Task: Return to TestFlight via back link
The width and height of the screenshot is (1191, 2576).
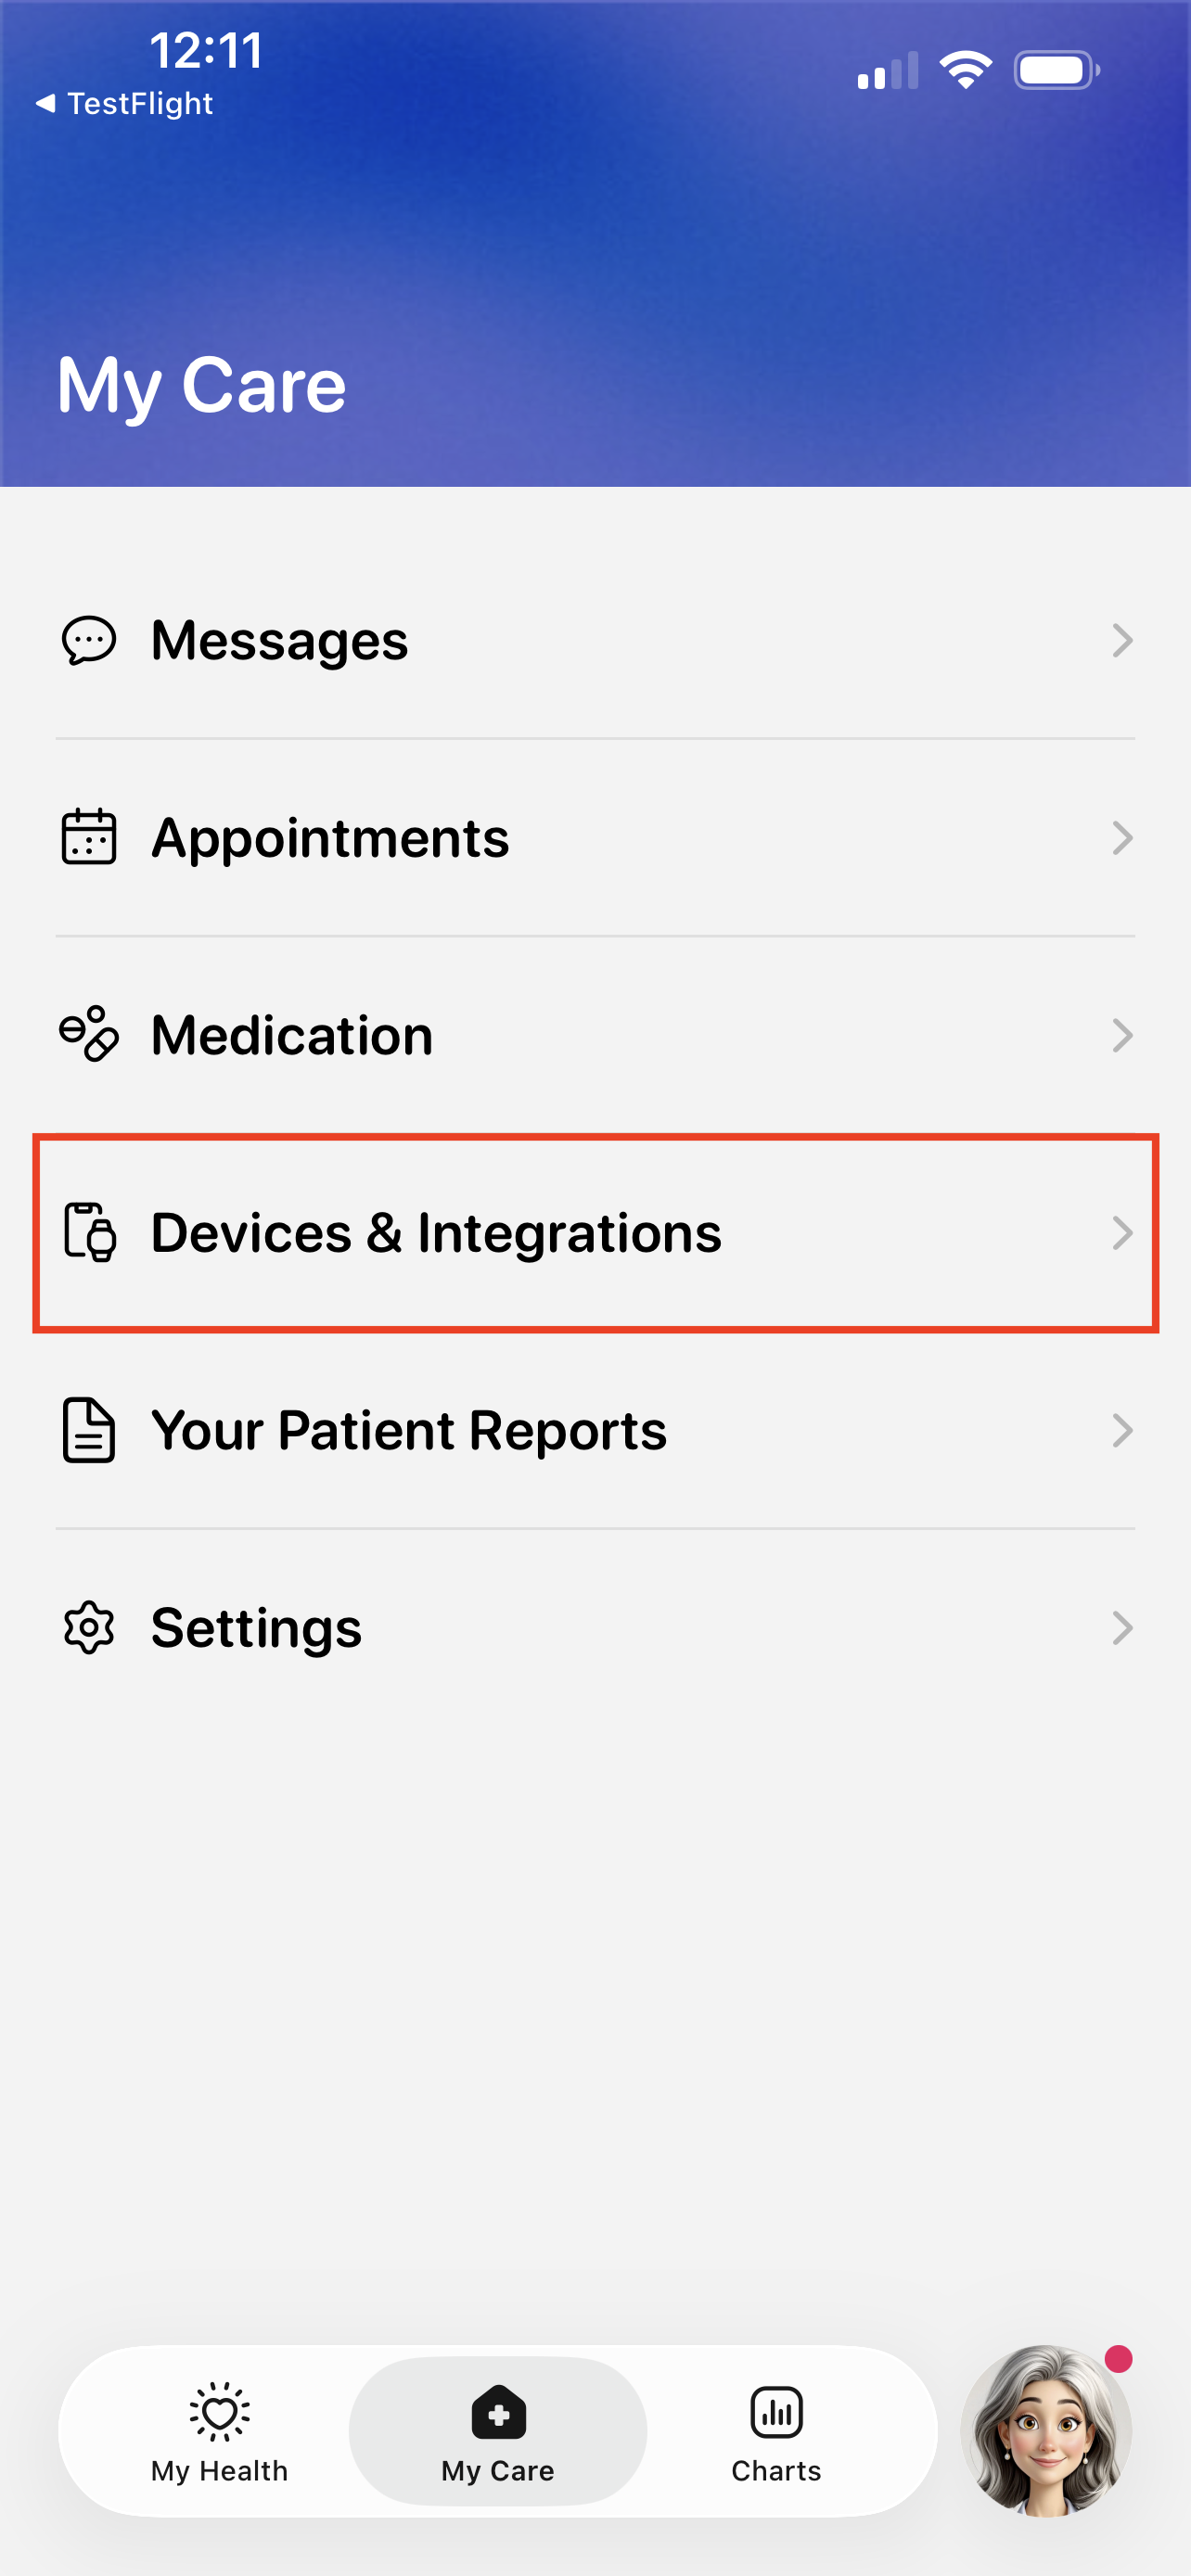Action: pyautogui.click(x=124, y=103)
